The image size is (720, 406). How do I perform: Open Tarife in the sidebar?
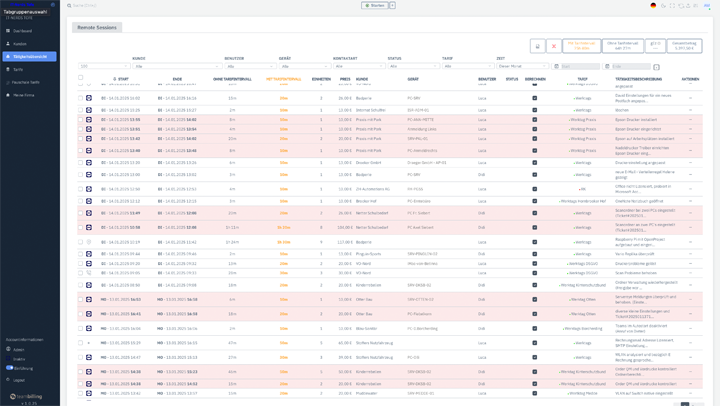[x=18, y=69]
